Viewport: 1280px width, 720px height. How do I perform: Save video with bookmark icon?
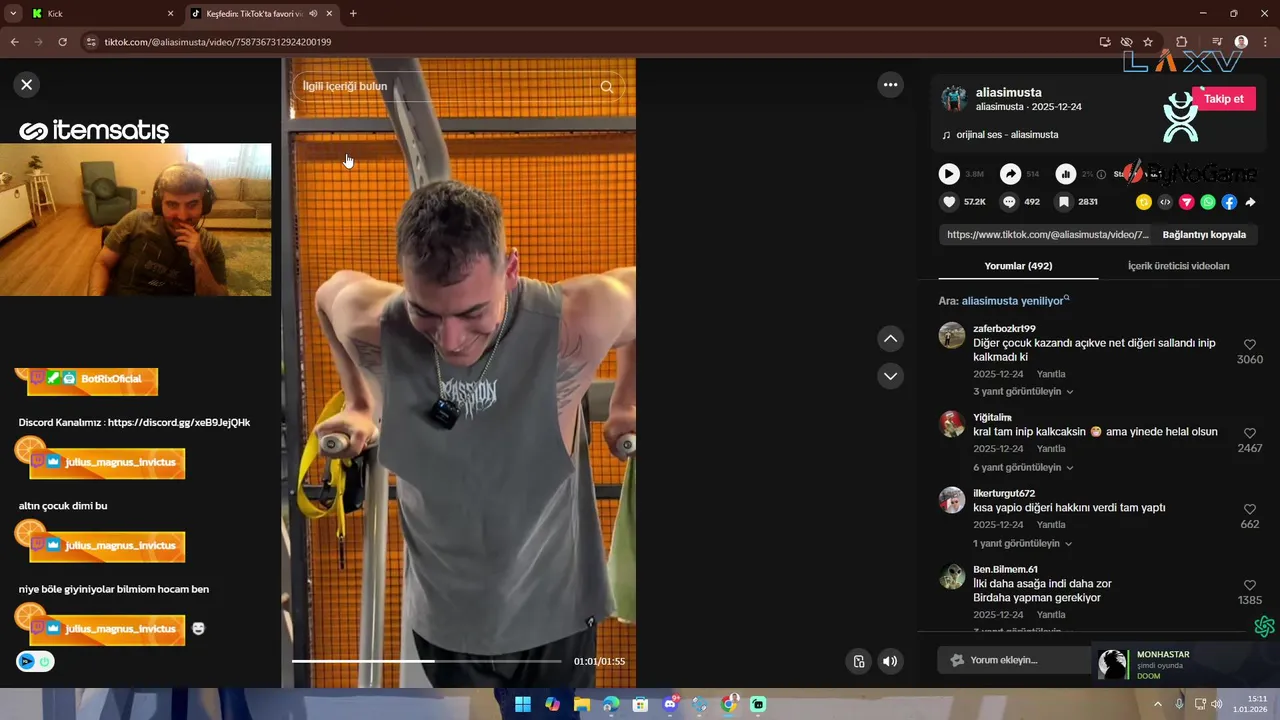pyautogui.click(x=1065, y=202)
